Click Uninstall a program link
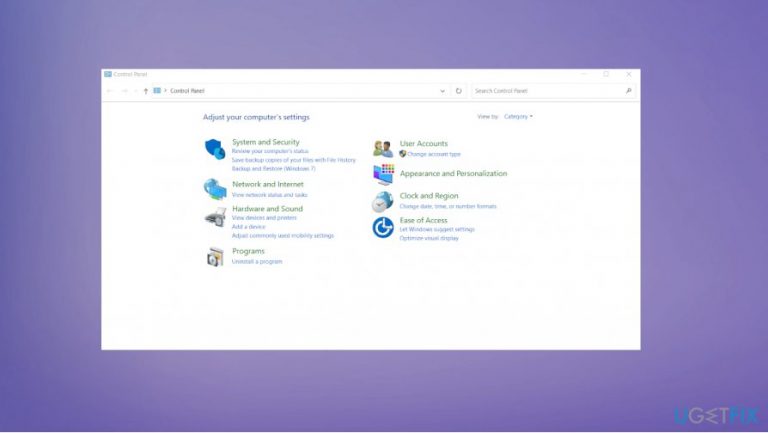The height and width of the screenshot is (433, 768). pyautogui.click(x=257, y=262)
